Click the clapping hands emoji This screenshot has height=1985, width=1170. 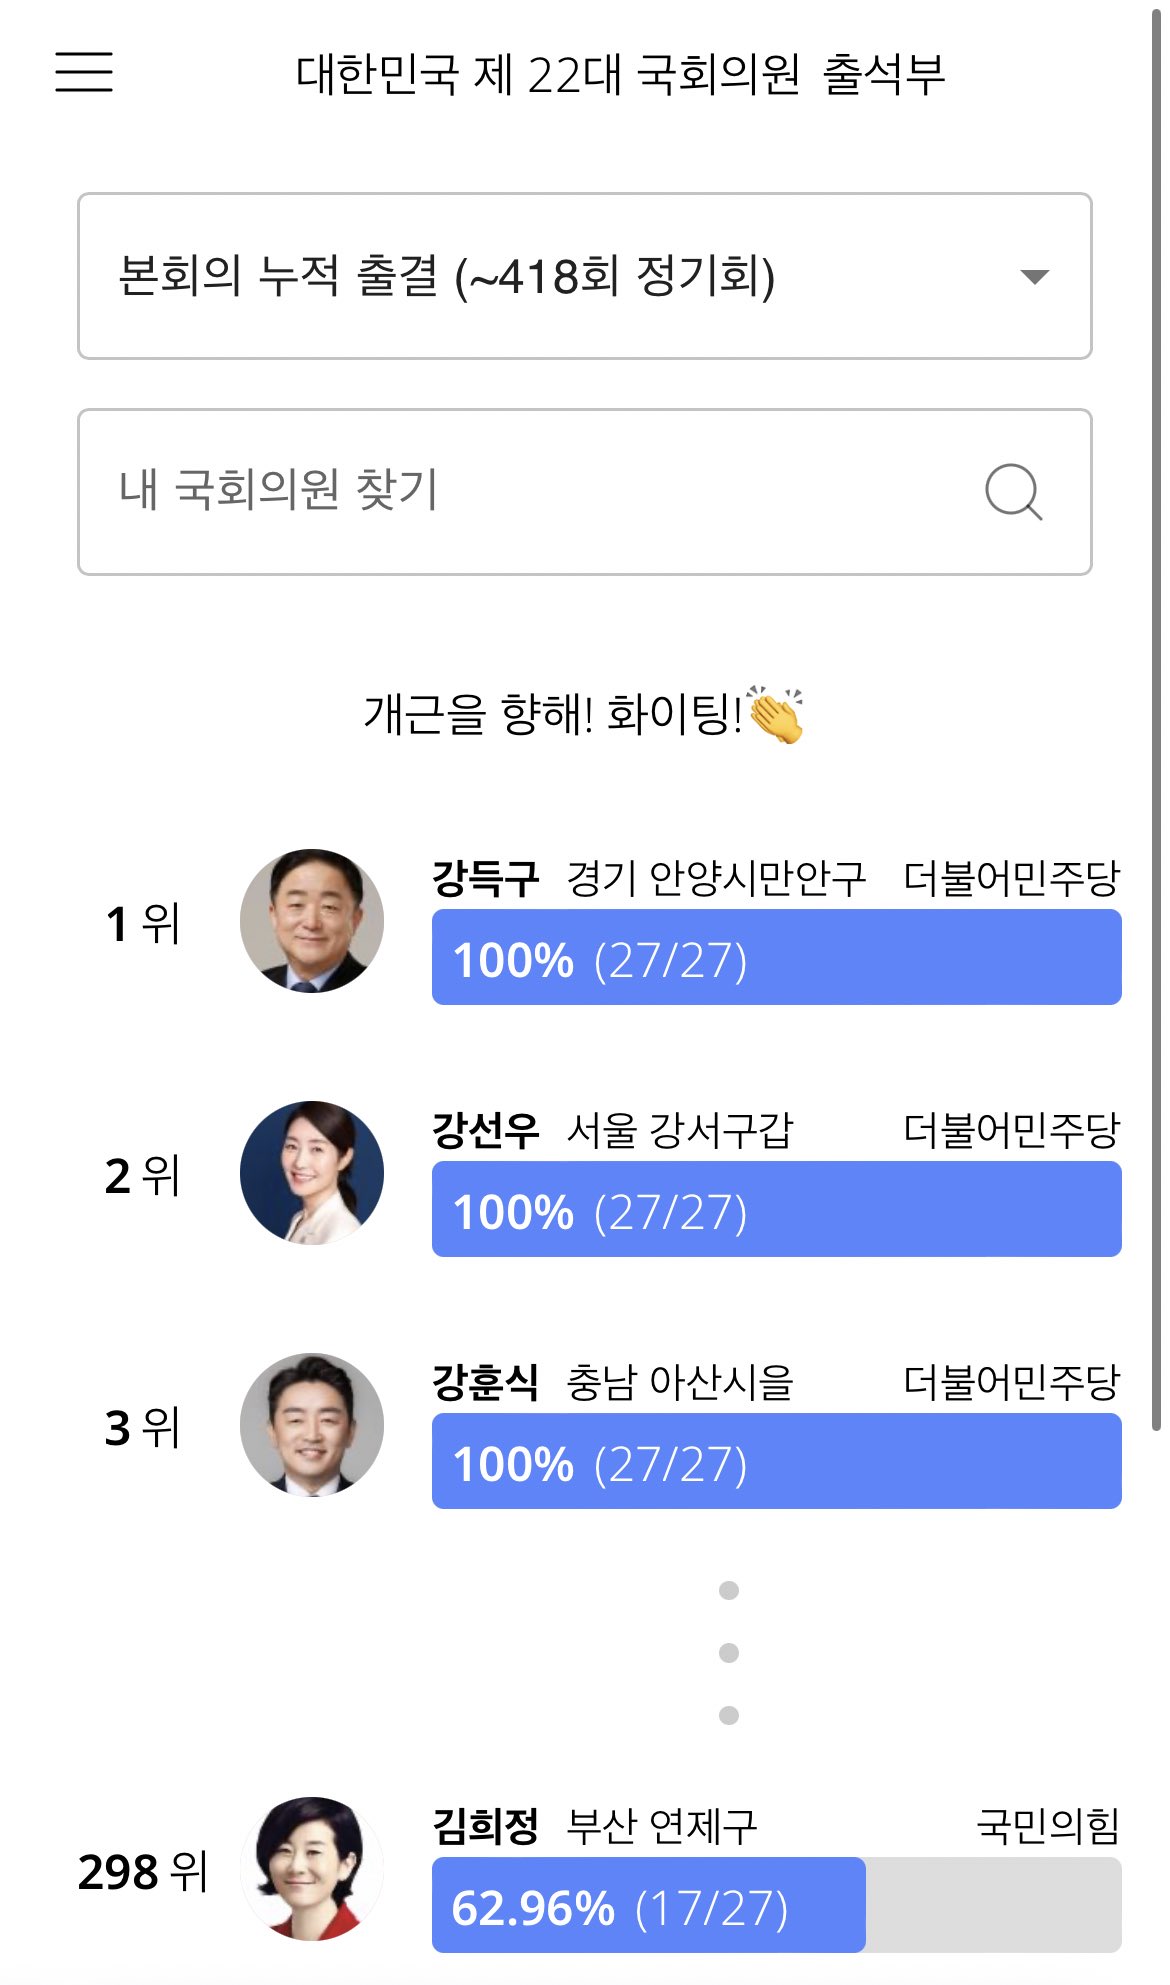[x=775, y=715]
